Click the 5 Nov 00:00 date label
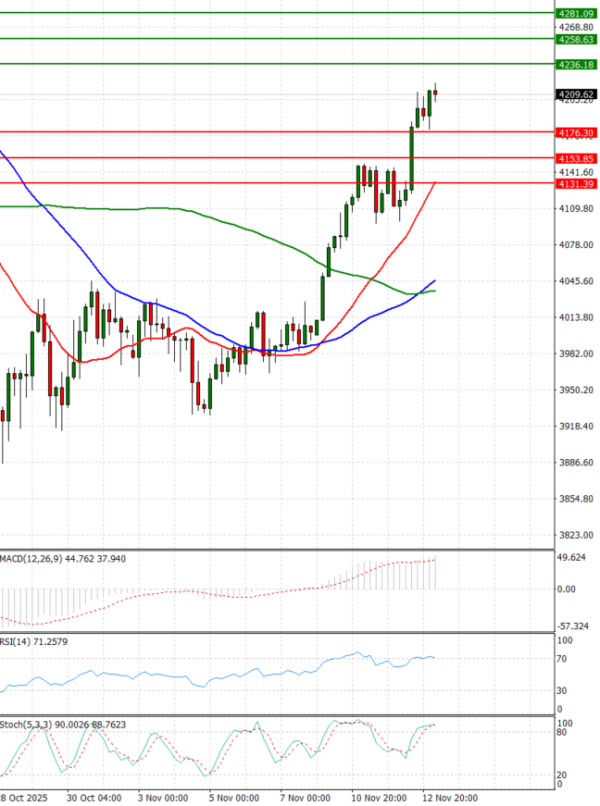 235,798
